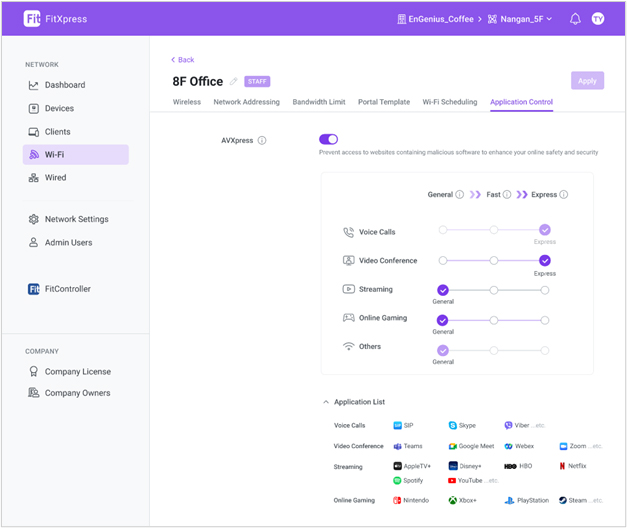Click the notification bell icon

point(575,19)
